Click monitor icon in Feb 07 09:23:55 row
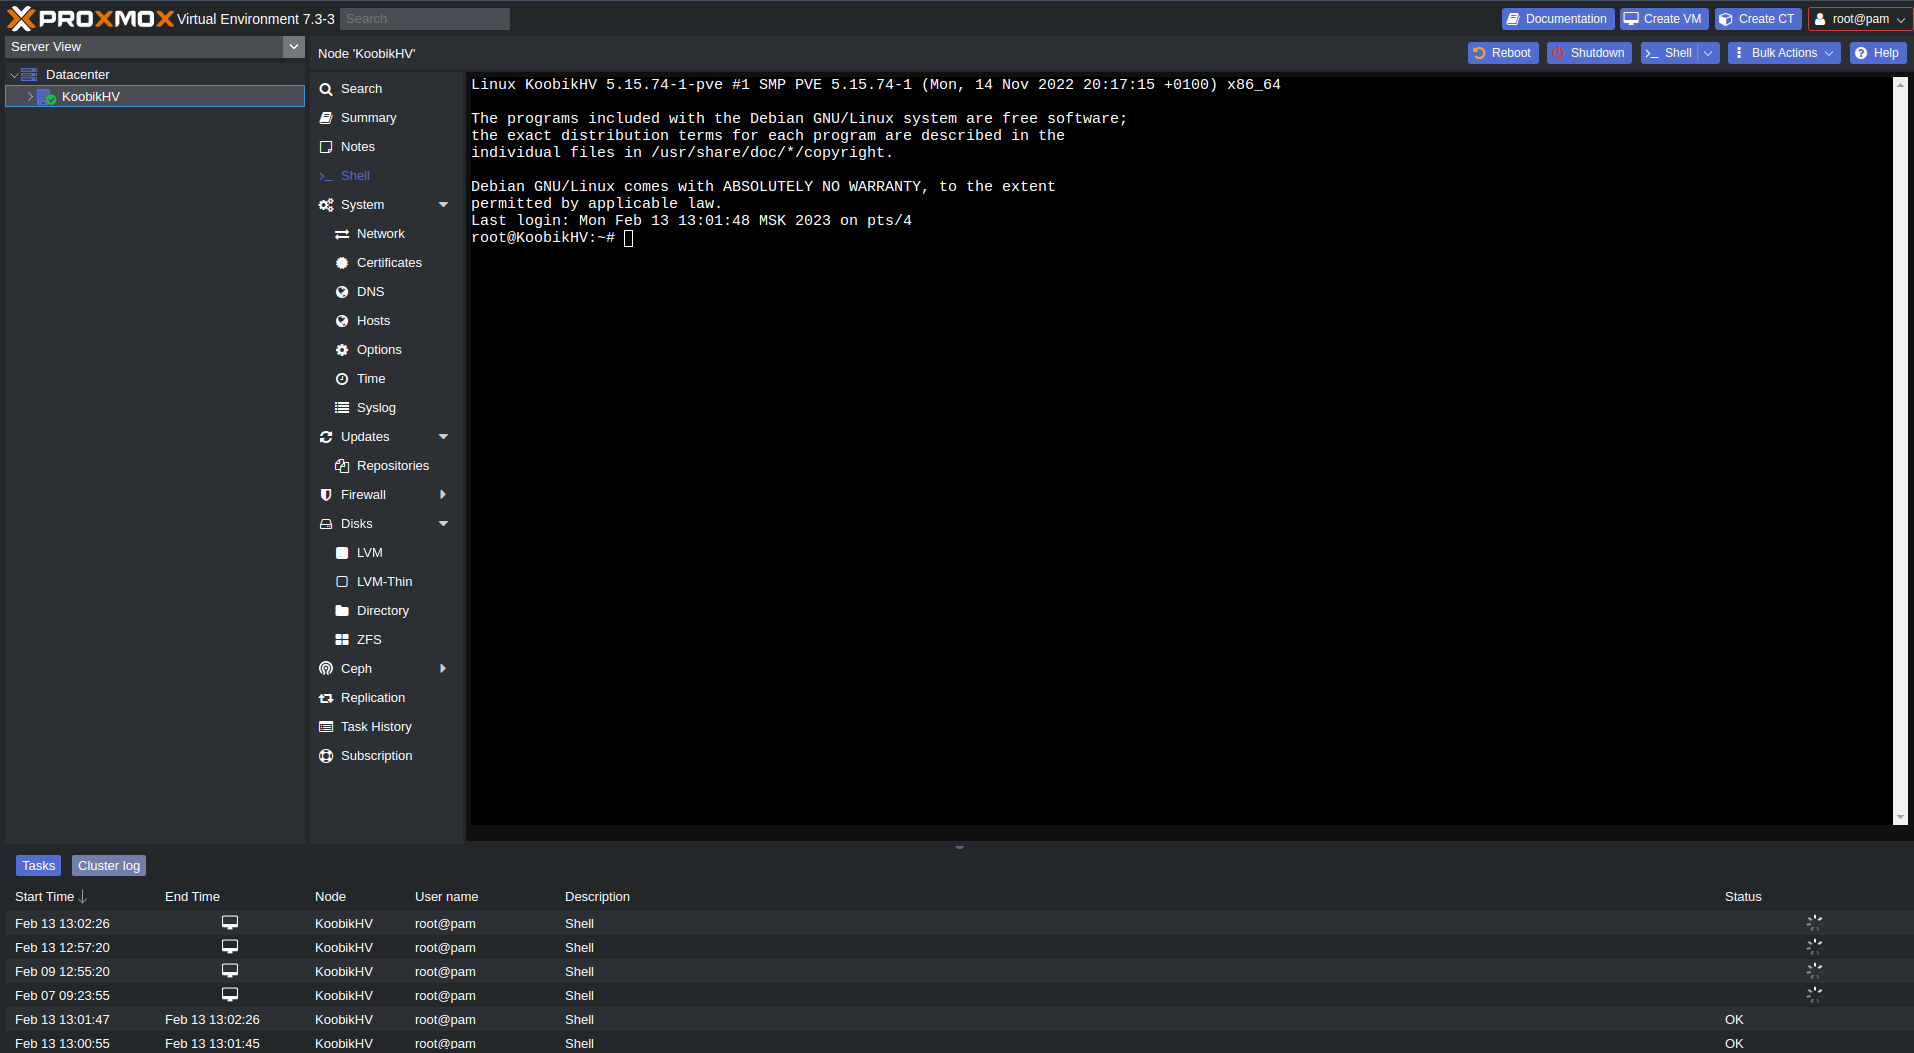The image size is (1914, 1053). [x=230, y=995]
